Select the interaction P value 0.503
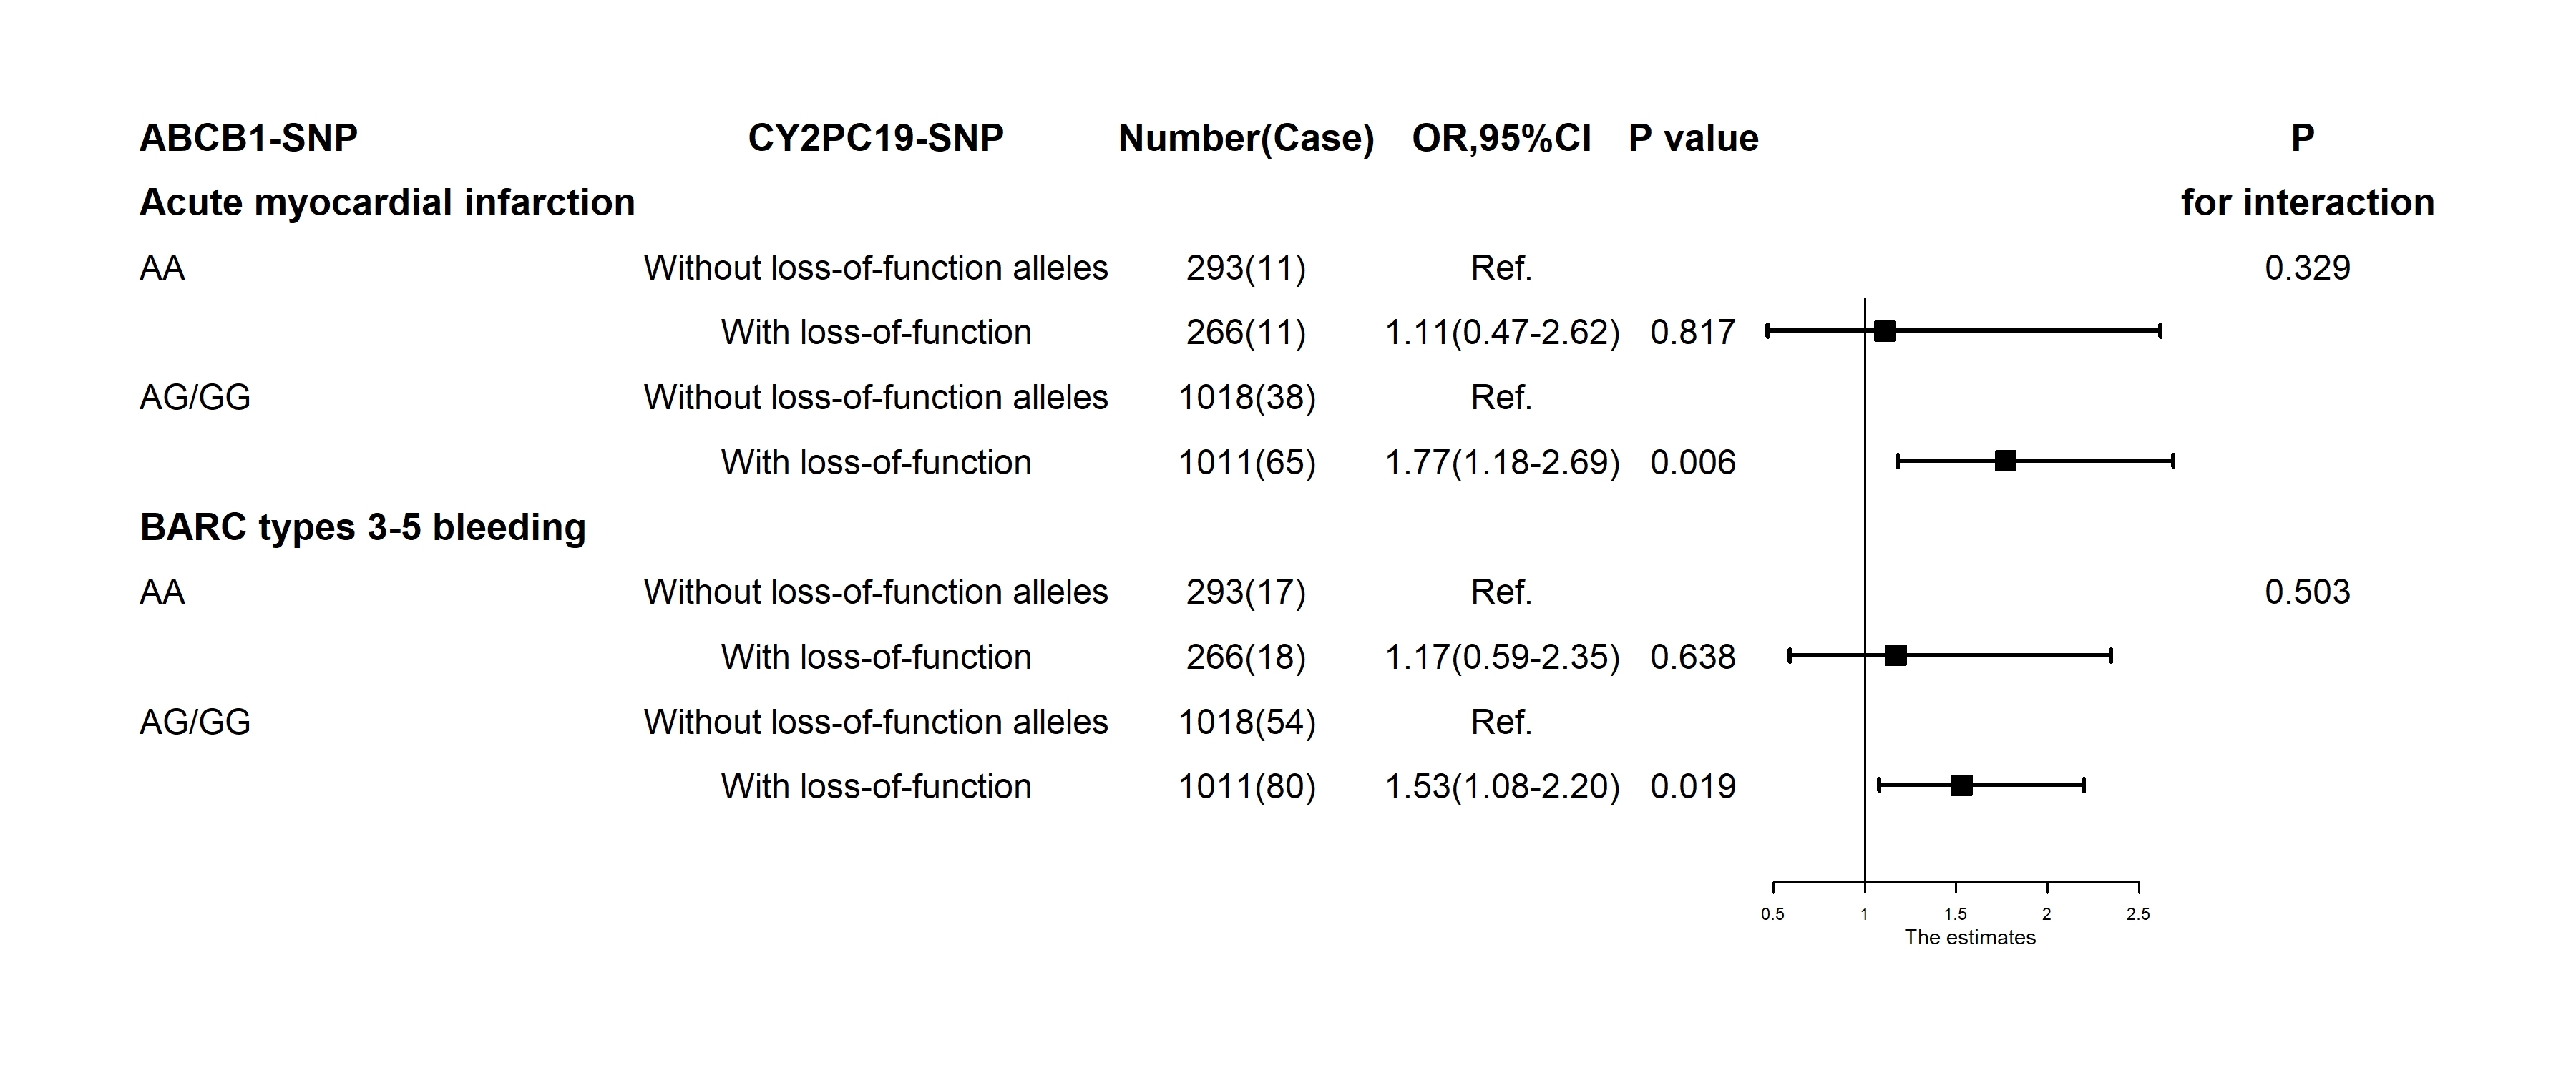 click(x=2307, y=592)
